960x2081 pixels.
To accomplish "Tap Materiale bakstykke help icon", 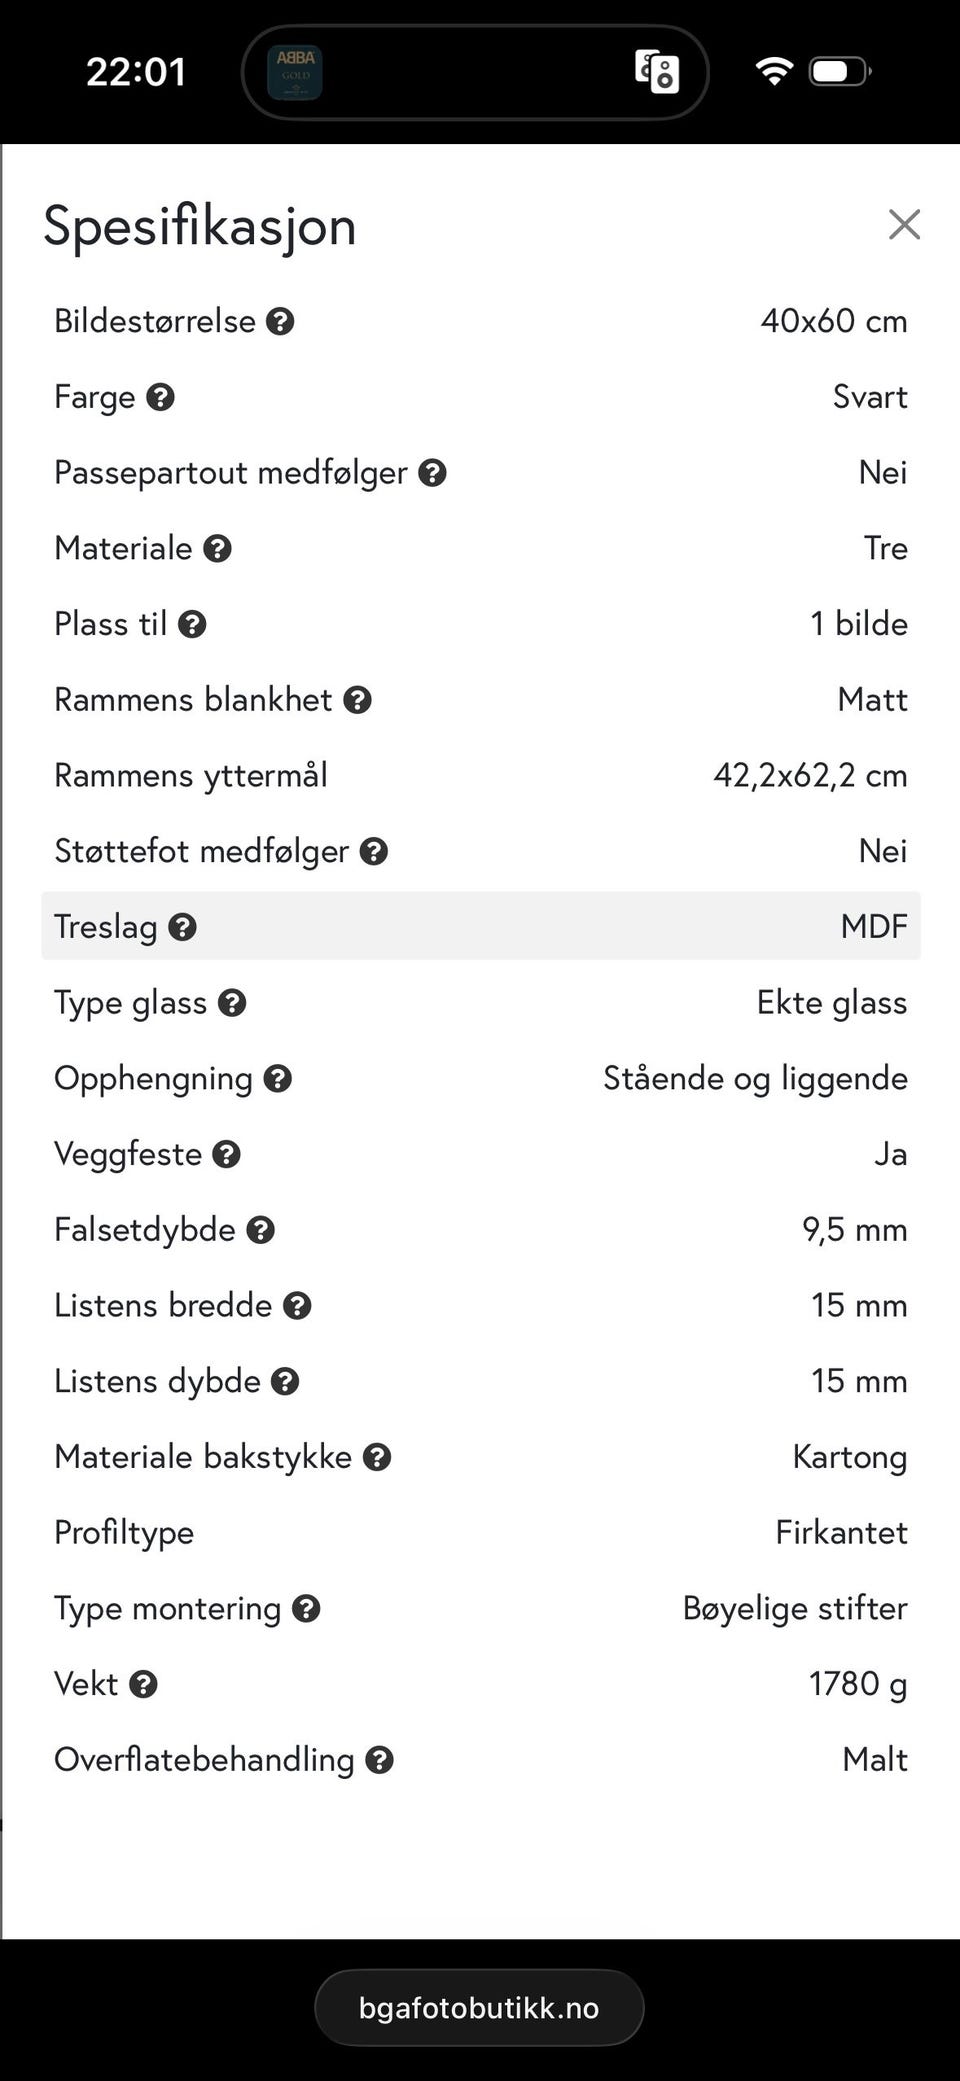I will coord(377,1458).
